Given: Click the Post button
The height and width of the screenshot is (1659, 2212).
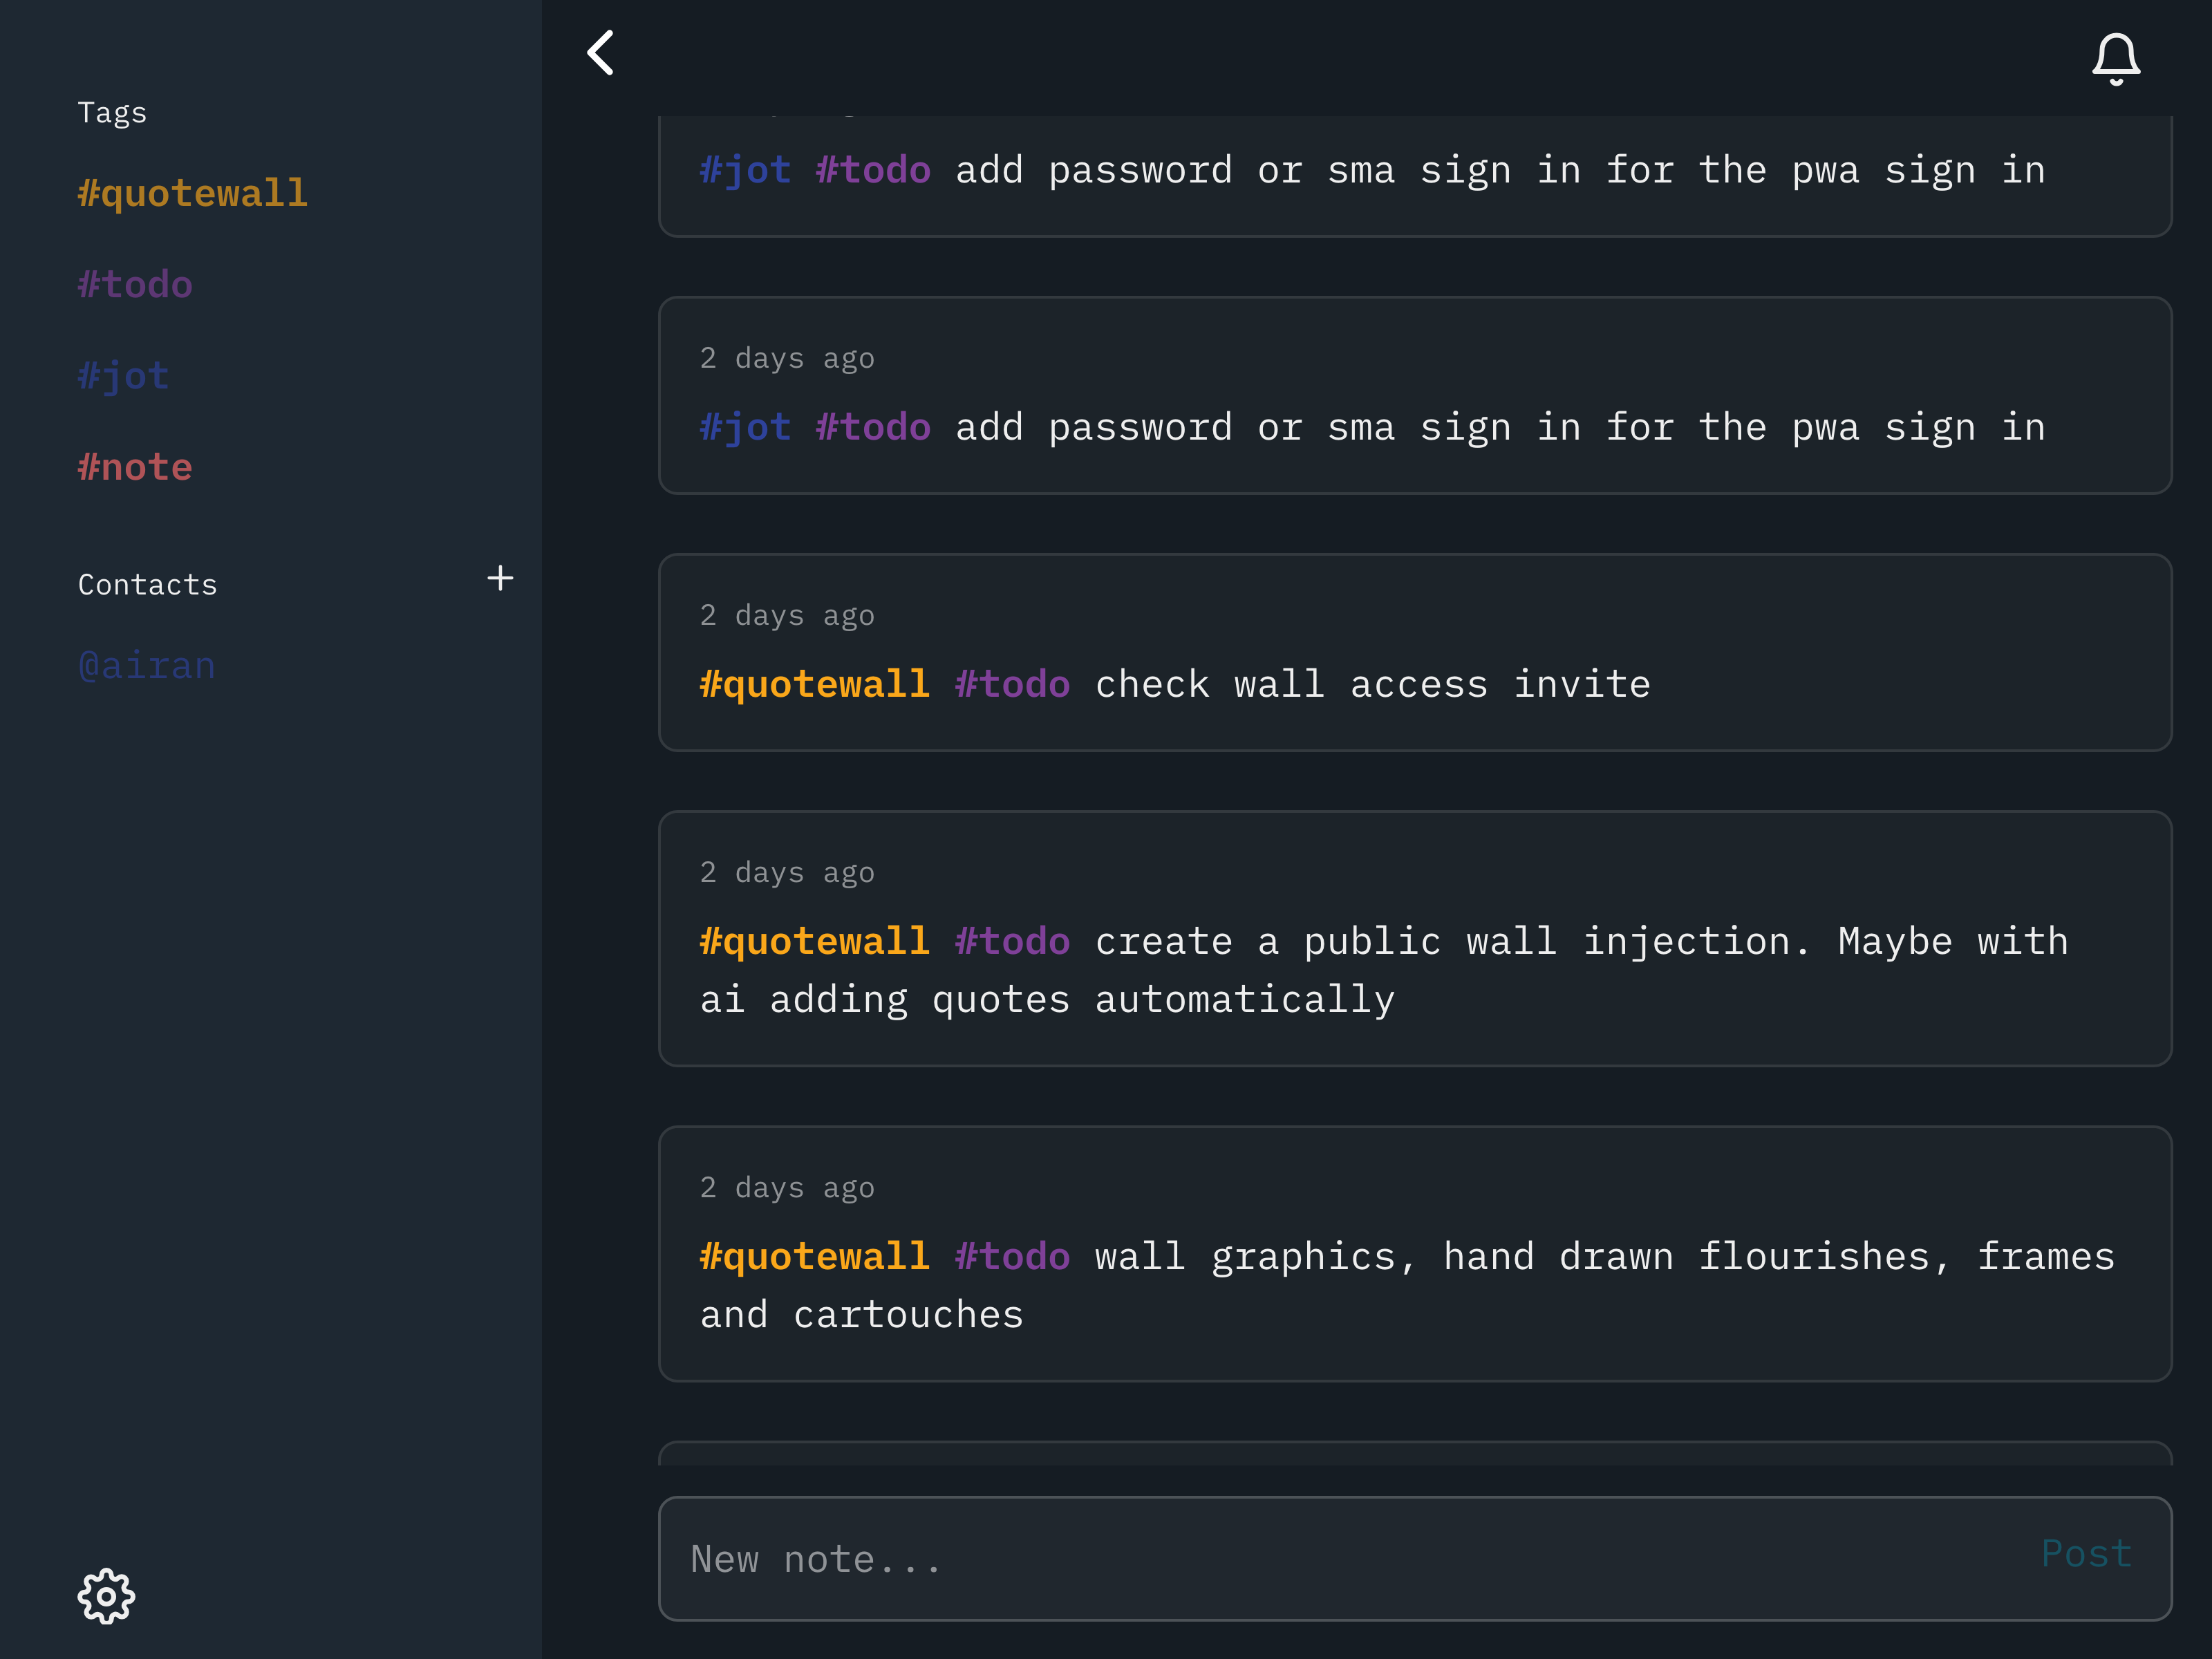Looking at the screenshot, I should (x=2086, y=1553).
